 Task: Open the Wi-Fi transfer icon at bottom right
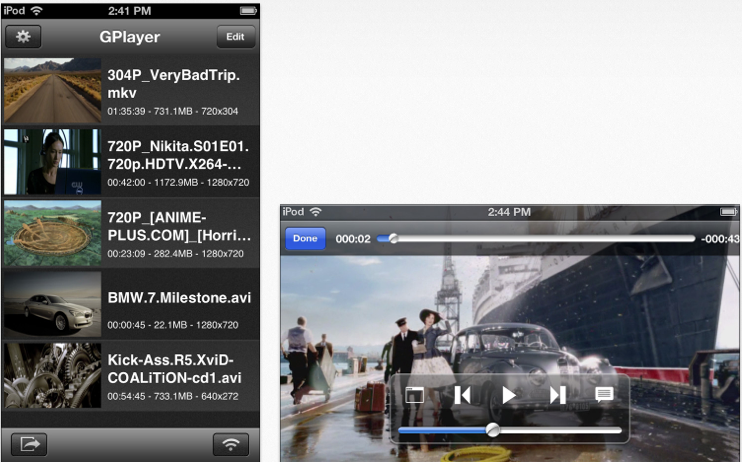231,444
